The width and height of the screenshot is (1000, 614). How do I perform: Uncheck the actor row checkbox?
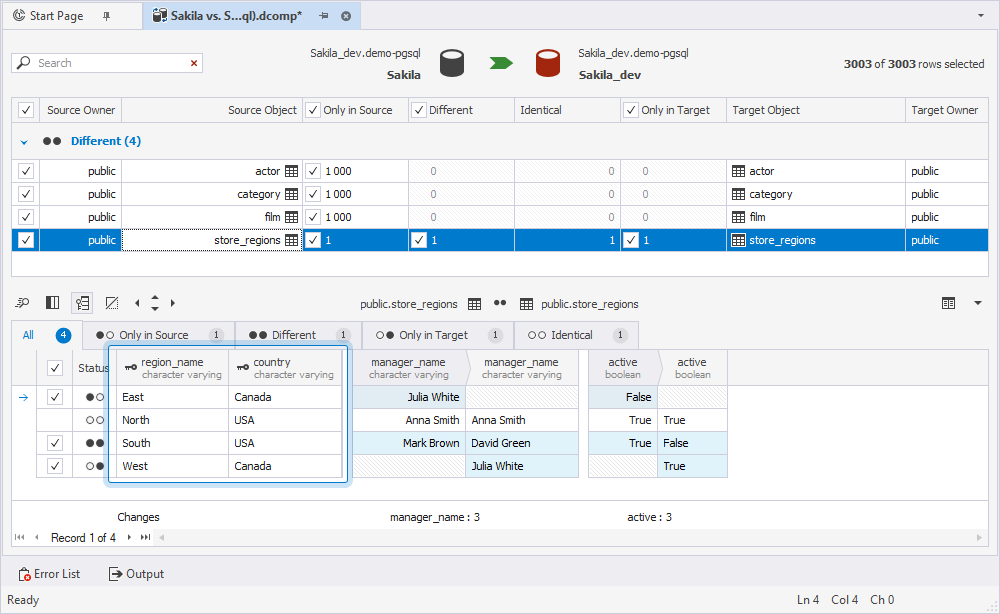point(26,171)
